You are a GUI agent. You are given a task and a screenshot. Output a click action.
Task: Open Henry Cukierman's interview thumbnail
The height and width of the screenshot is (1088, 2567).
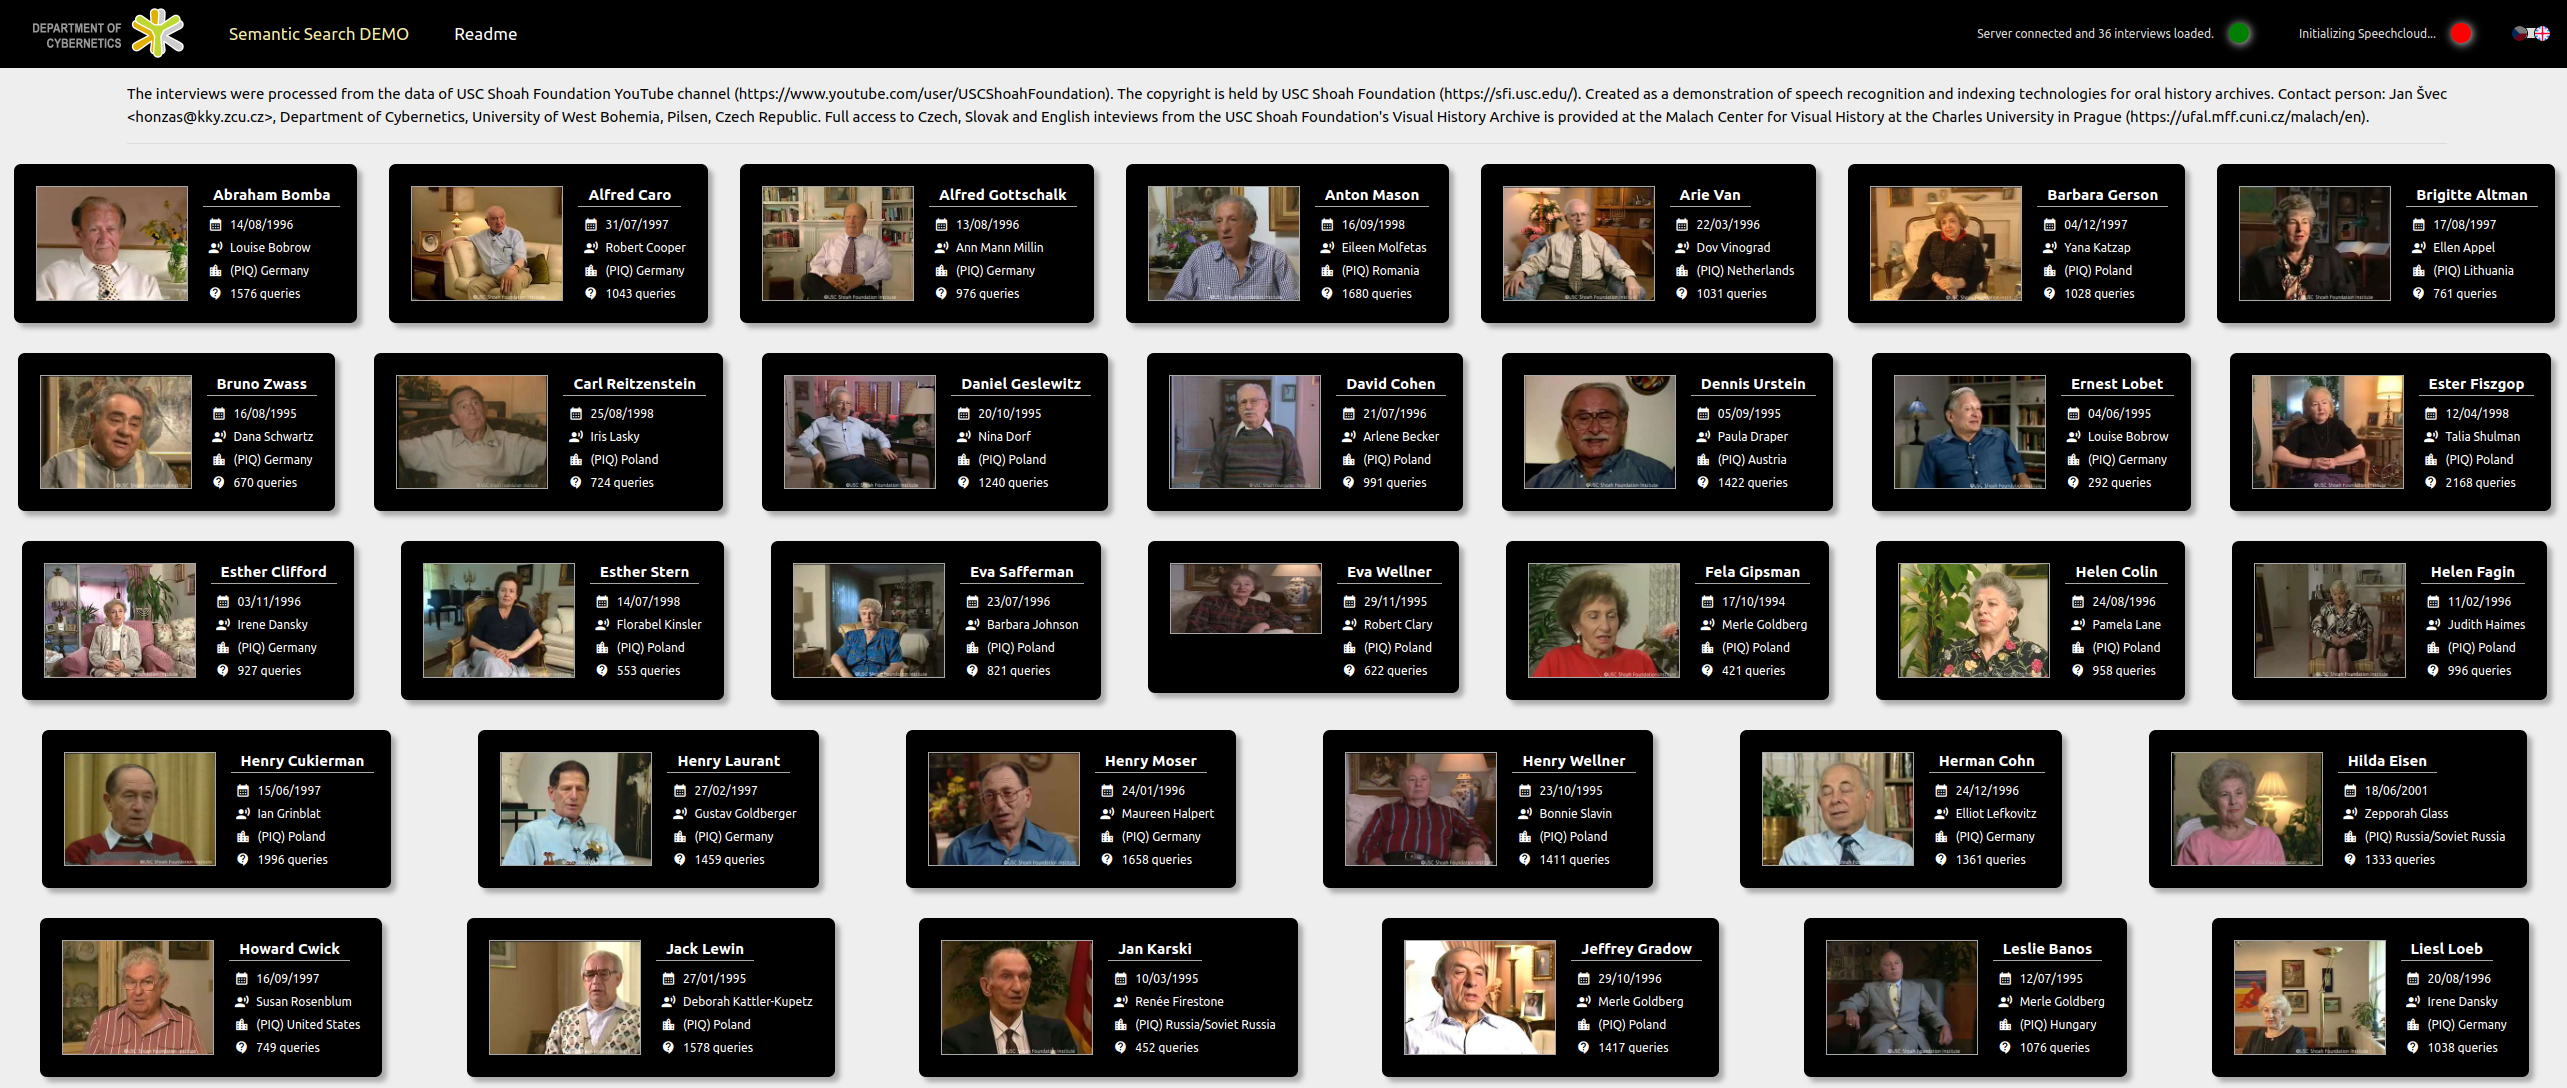[x=140, y=809]
